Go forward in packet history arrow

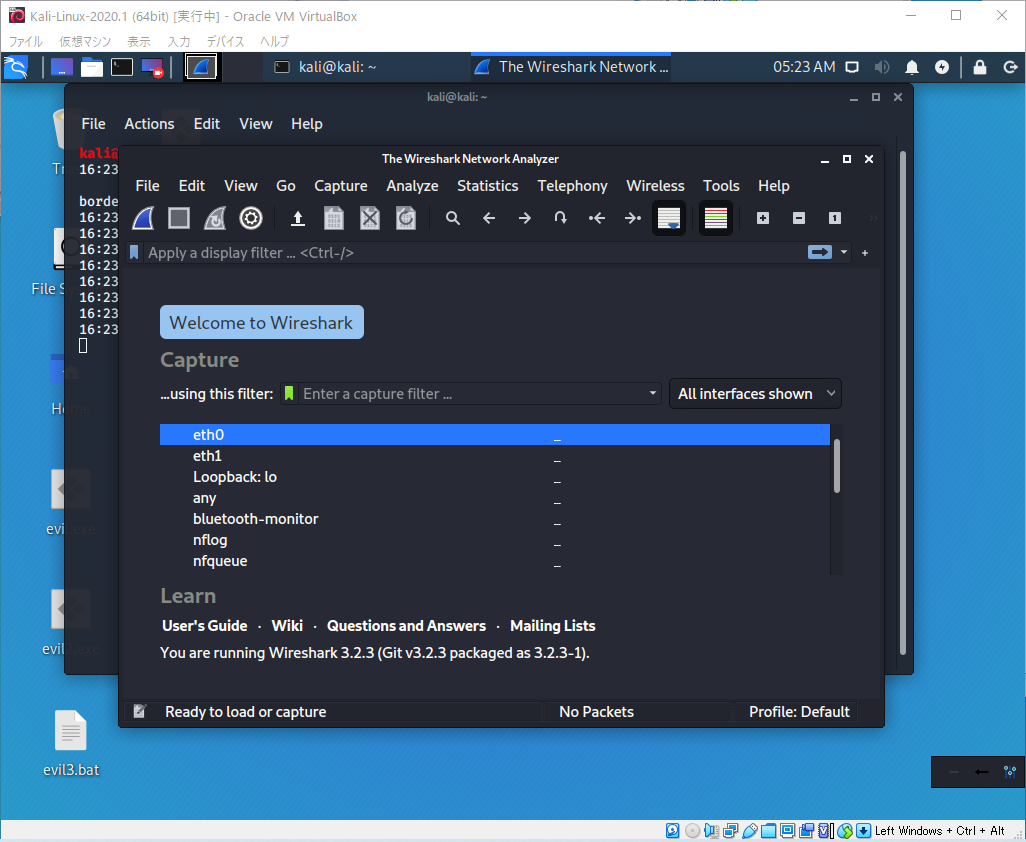click(x=525, y=218)
